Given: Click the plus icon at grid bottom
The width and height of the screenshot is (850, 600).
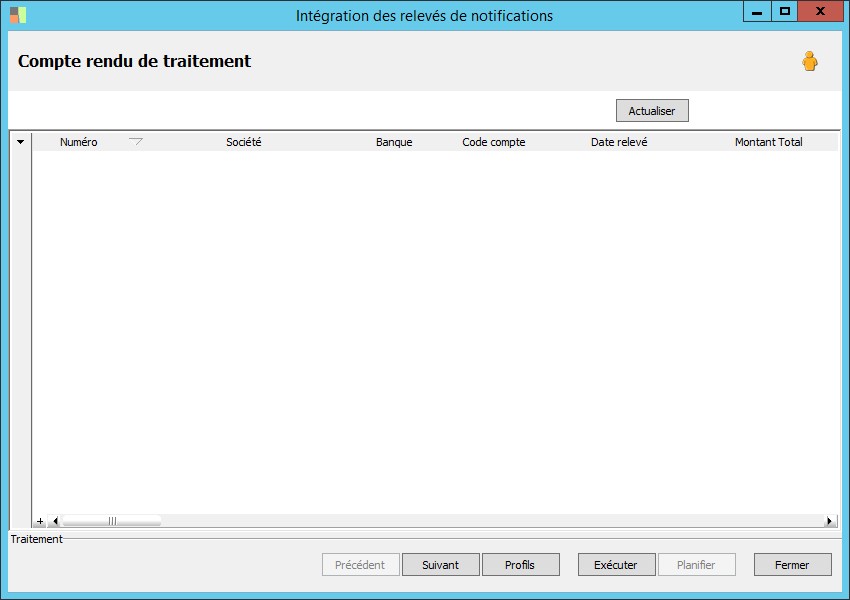Looking at the screenshot, I should point(40,521).
